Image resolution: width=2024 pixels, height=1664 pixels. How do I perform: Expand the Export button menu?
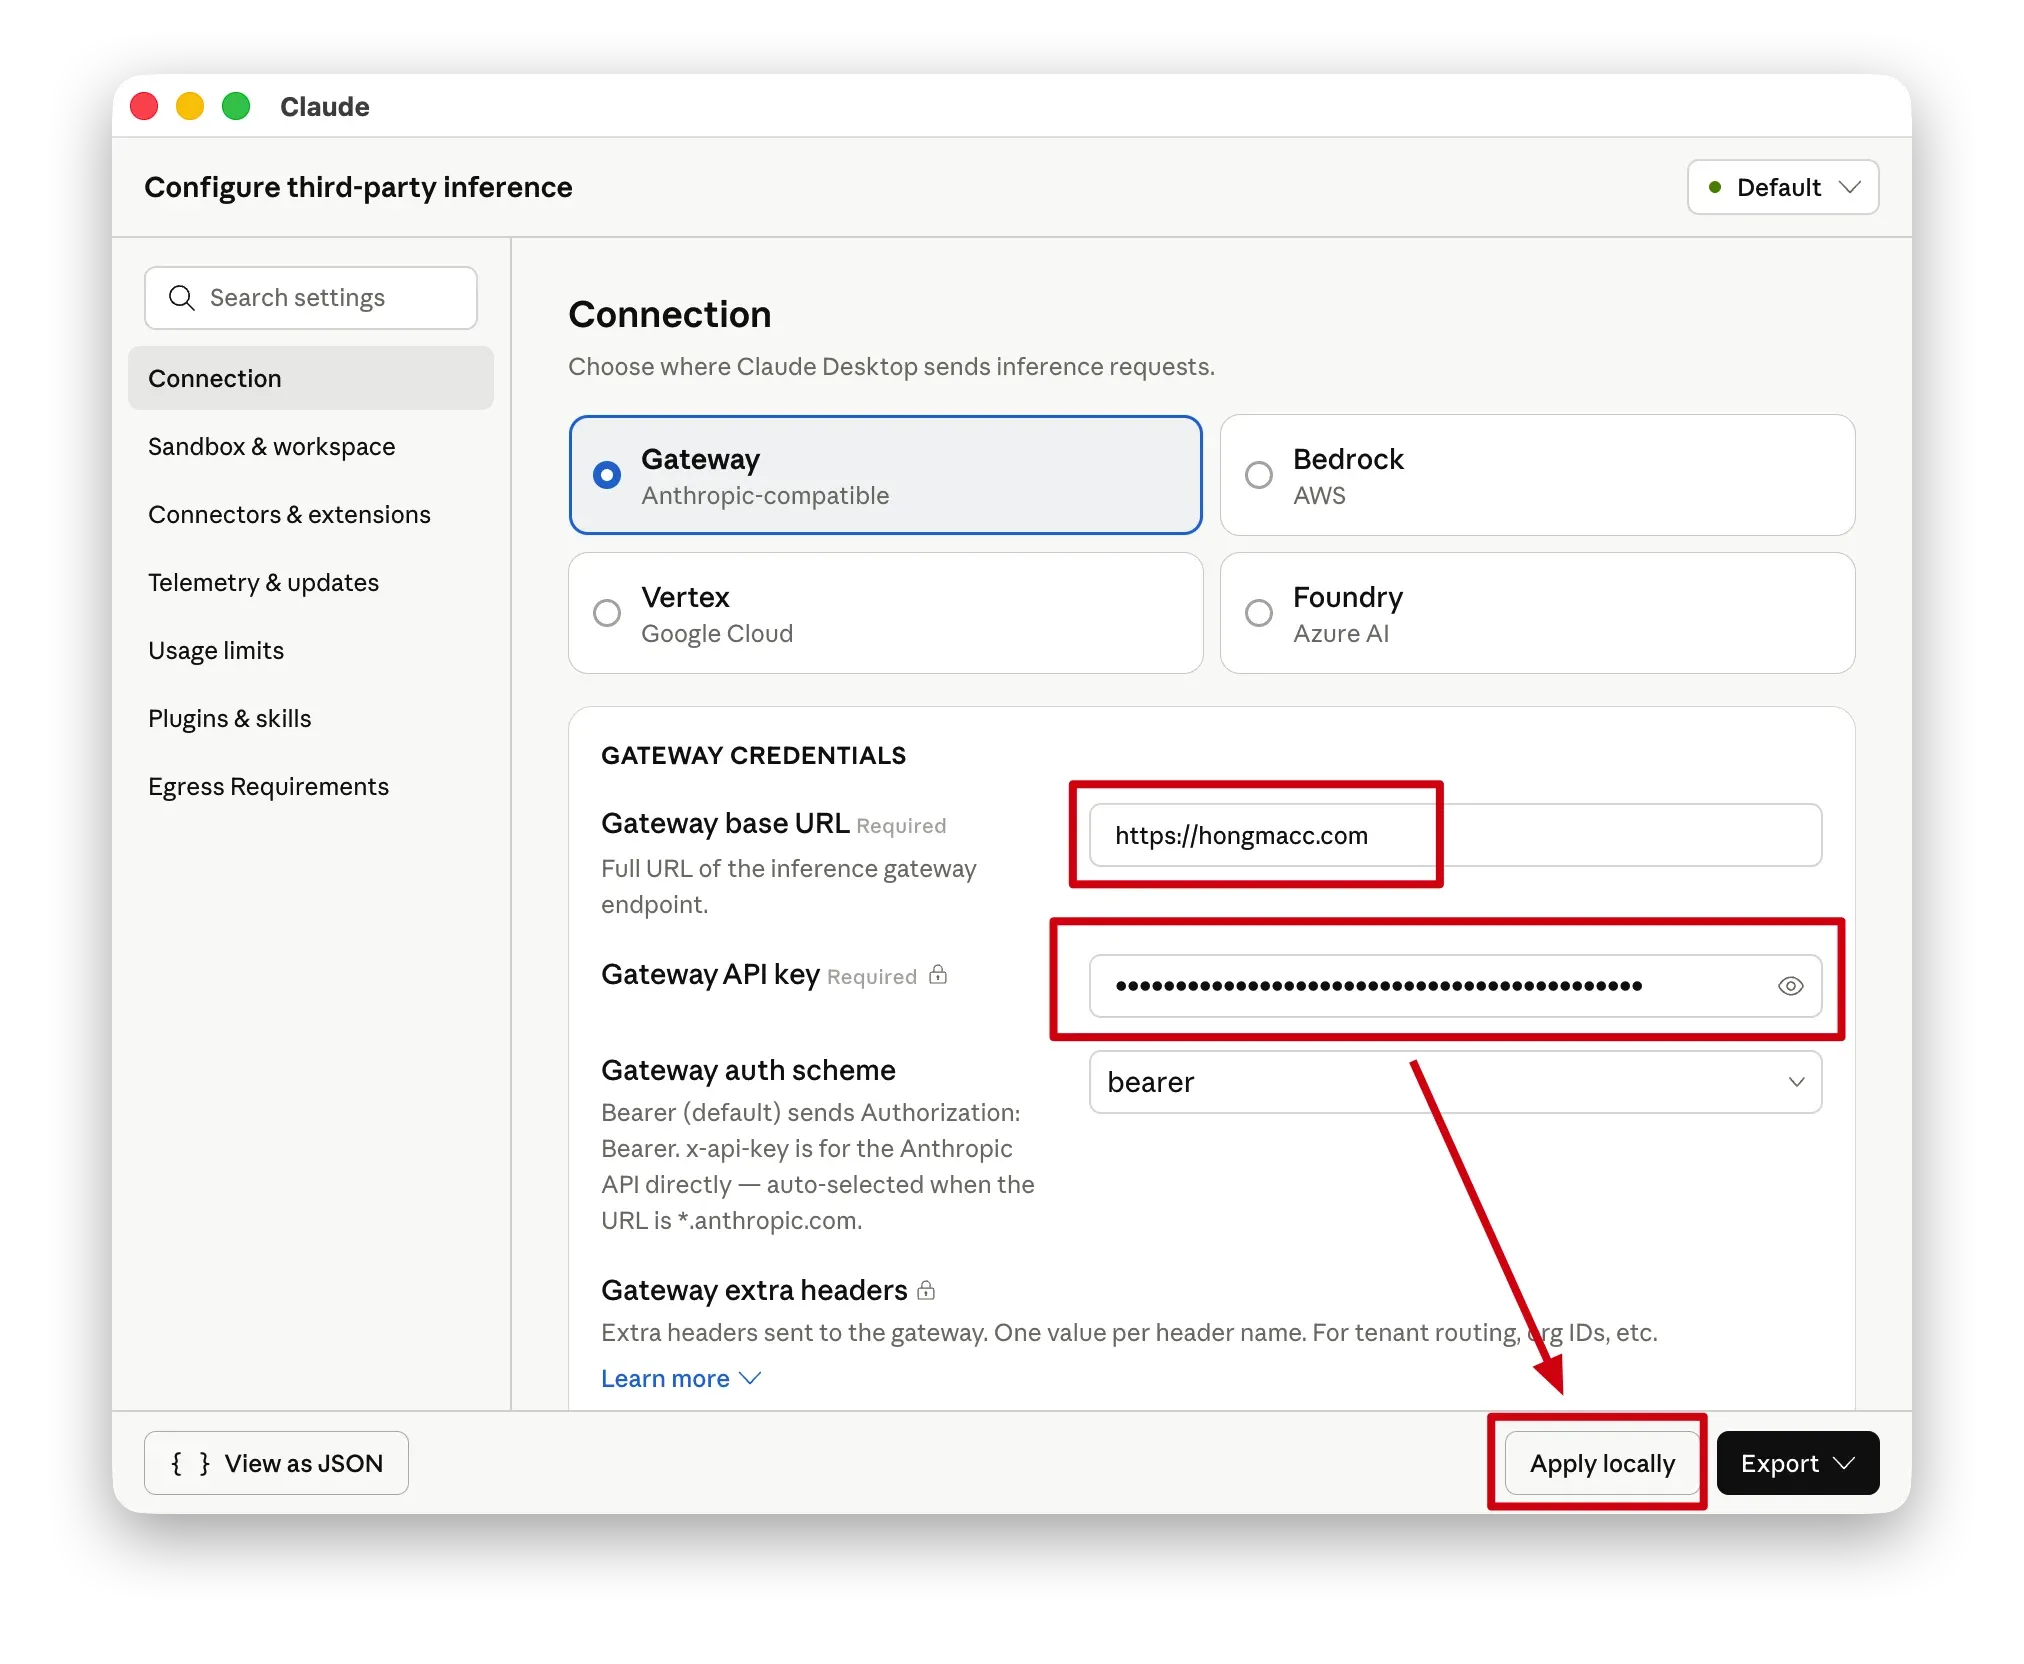(1798, 1463)
